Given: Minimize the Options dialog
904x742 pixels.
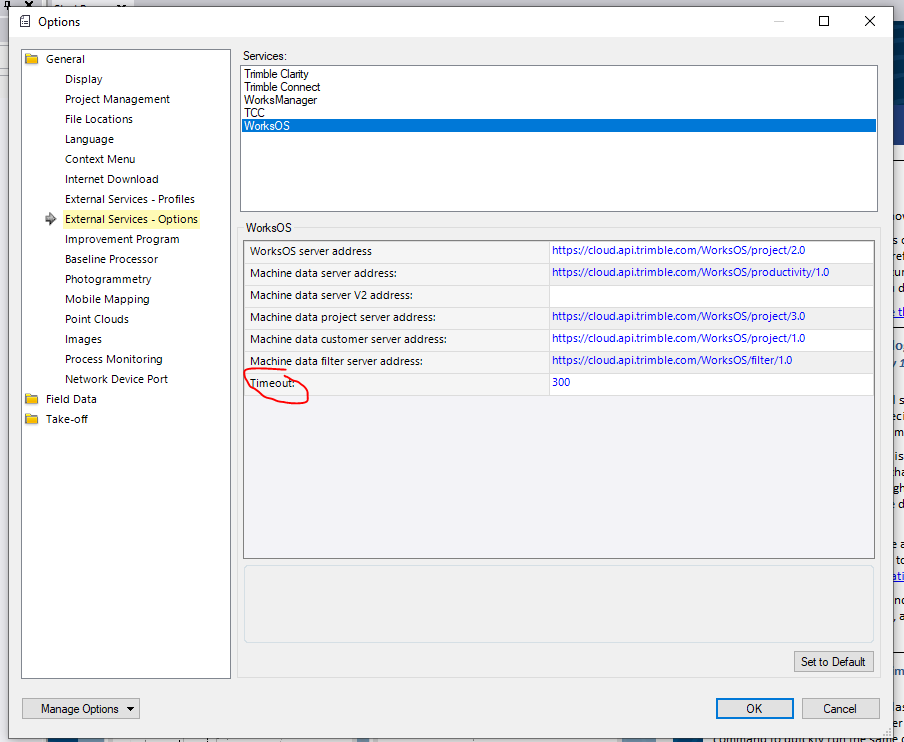Looking at the screenshot, I should tap(779, 21).
